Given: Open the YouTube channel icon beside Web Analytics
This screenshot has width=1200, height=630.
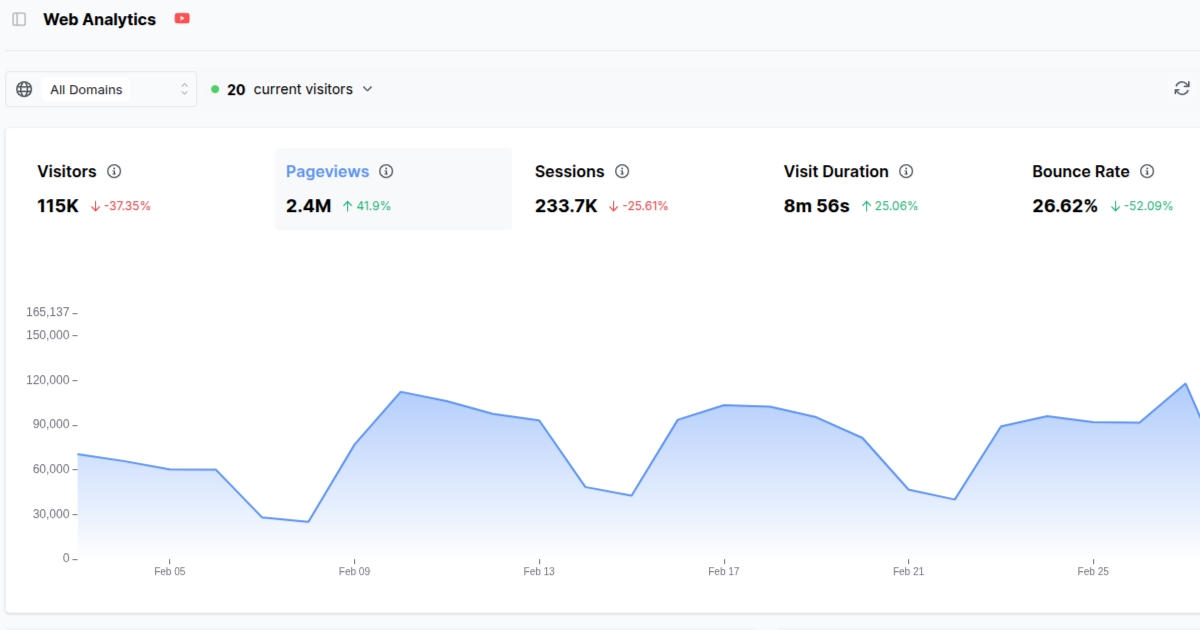Looking at the screenshot, I should 181,18.
